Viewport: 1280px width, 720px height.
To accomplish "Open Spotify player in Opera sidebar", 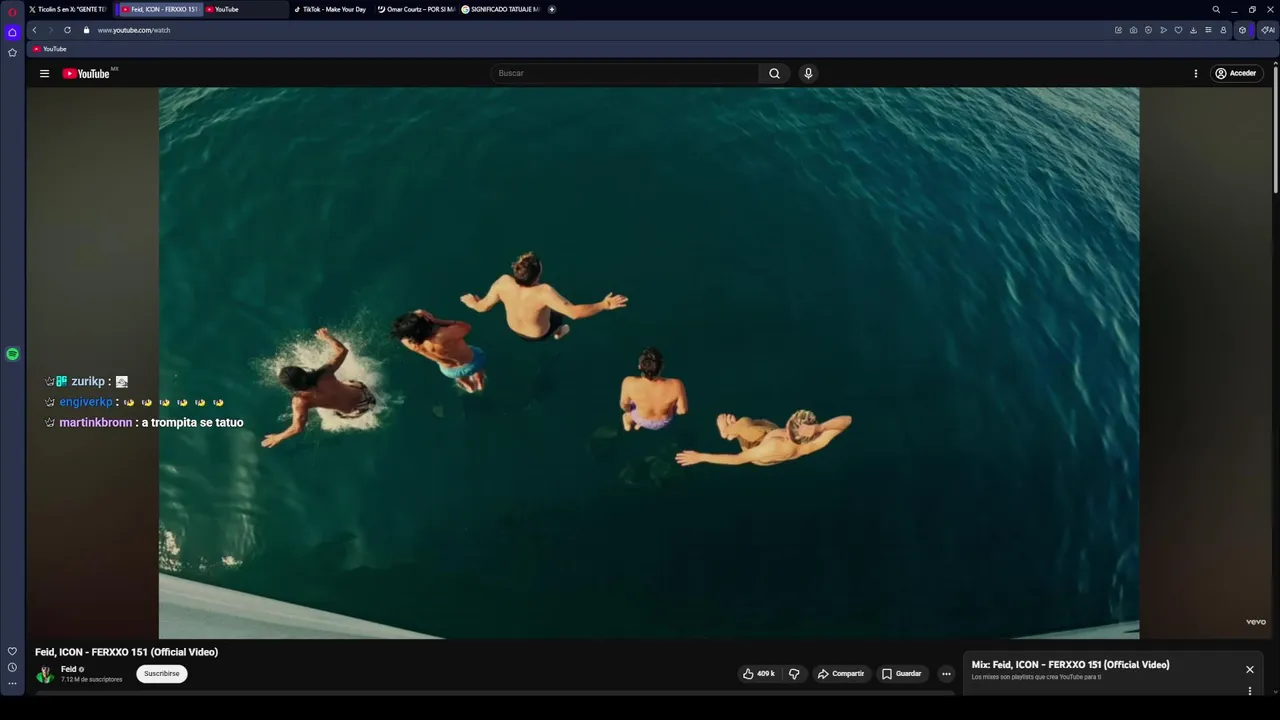I will pyautogui.click(x=12, y=354).
